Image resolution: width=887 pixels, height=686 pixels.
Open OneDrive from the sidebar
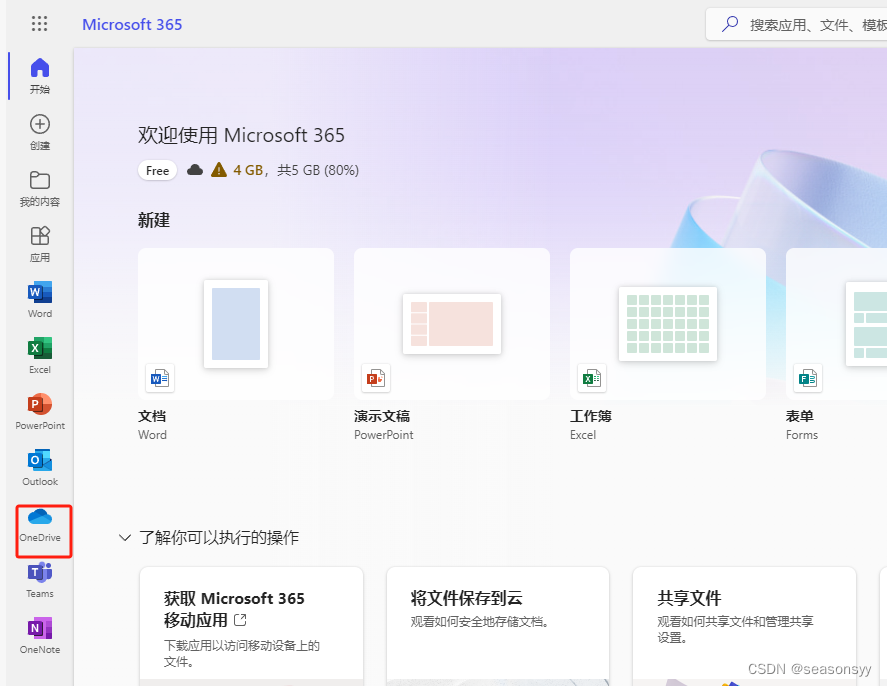point(40,526)
